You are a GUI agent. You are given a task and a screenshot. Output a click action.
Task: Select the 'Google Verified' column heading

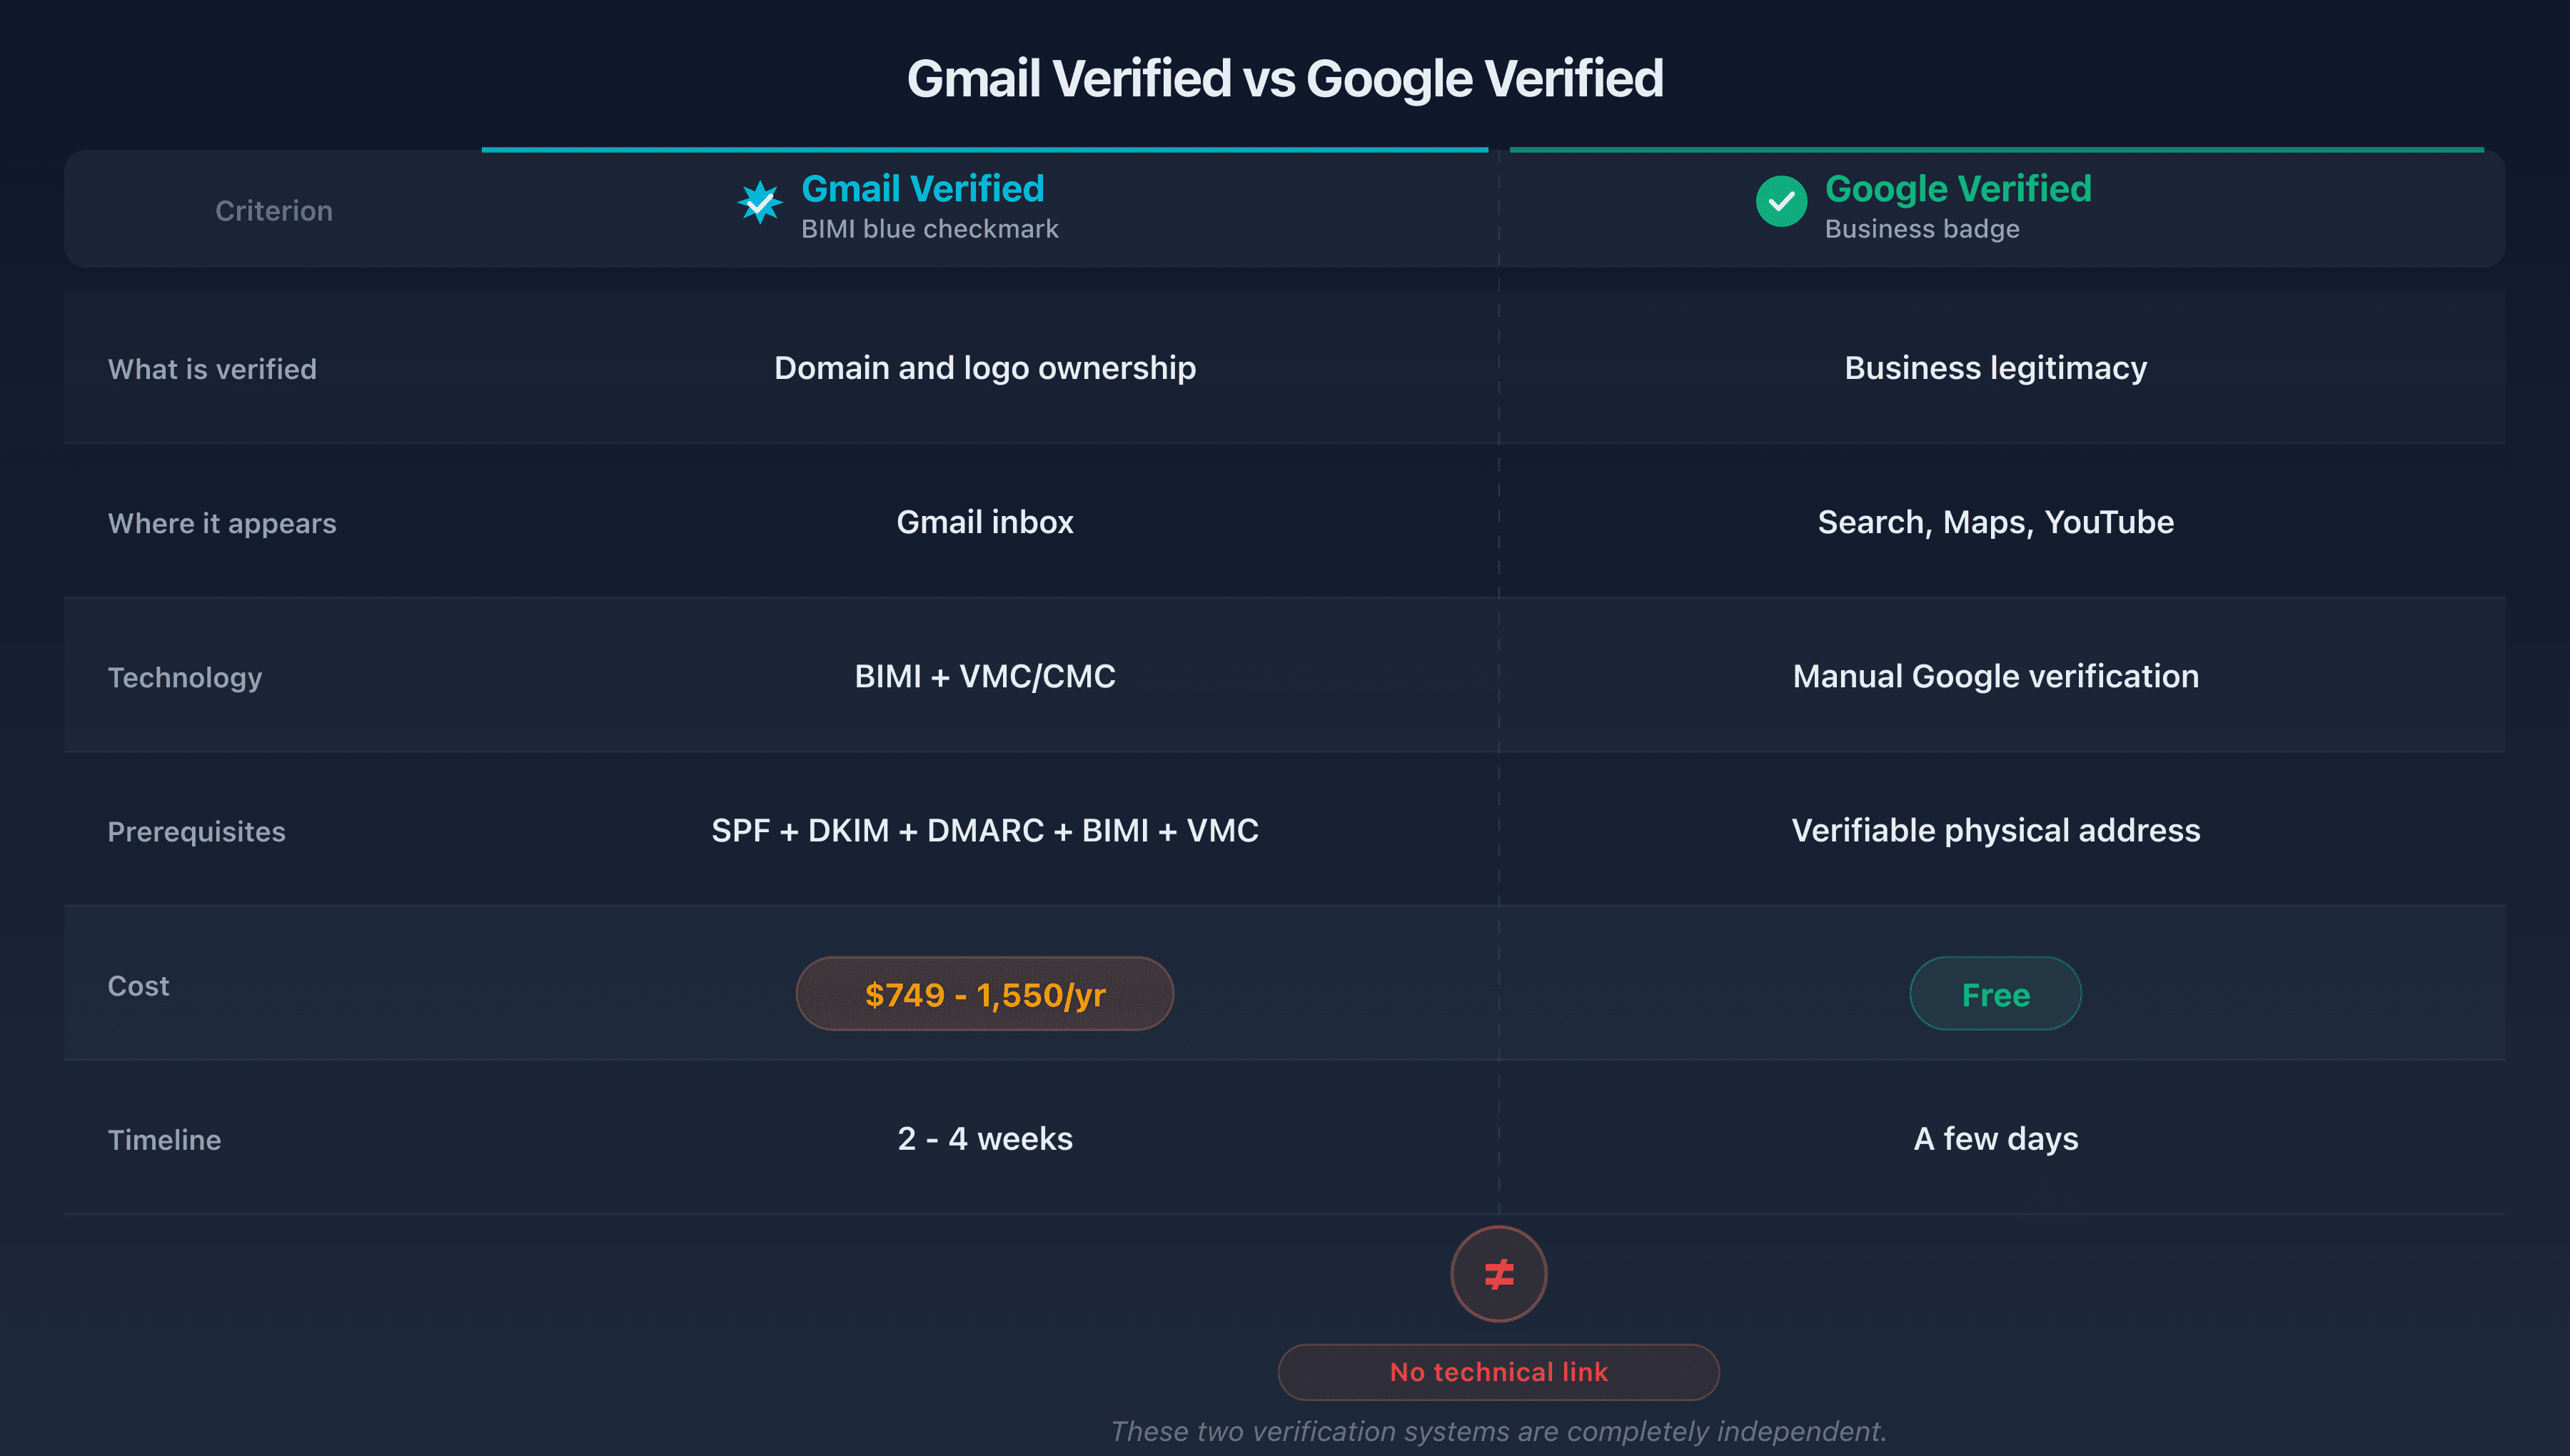(1957, 188)
